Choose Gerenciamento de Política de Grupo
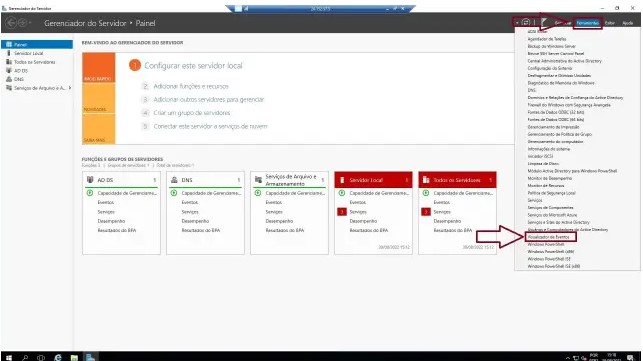Viewport: 643px width, 361px height. pos(559,134)
